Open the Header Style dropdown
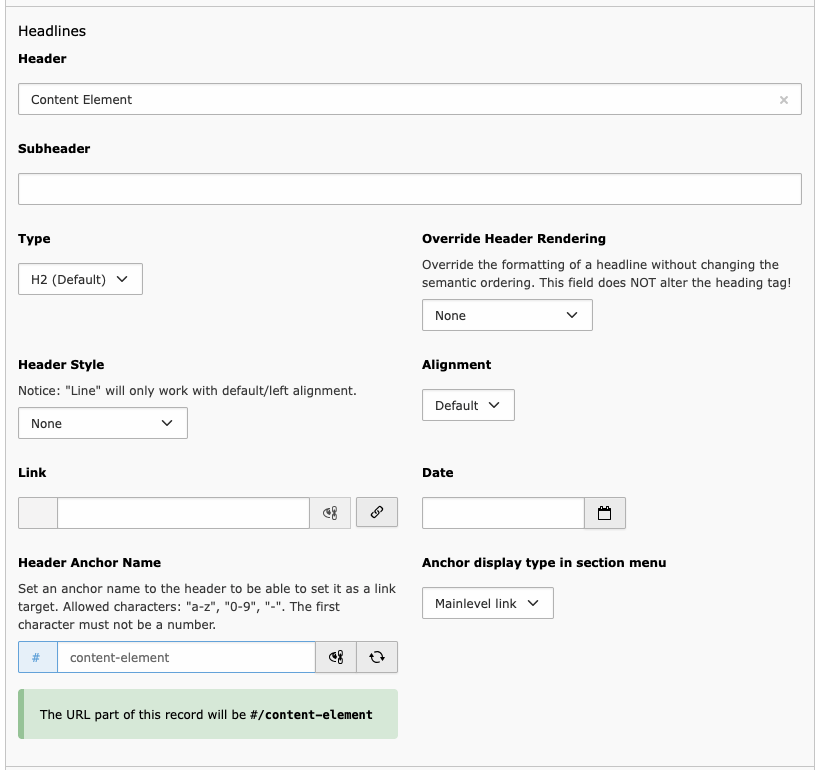Image resolution: width=820 pixels, height=770 pixels. coord(102,423)
